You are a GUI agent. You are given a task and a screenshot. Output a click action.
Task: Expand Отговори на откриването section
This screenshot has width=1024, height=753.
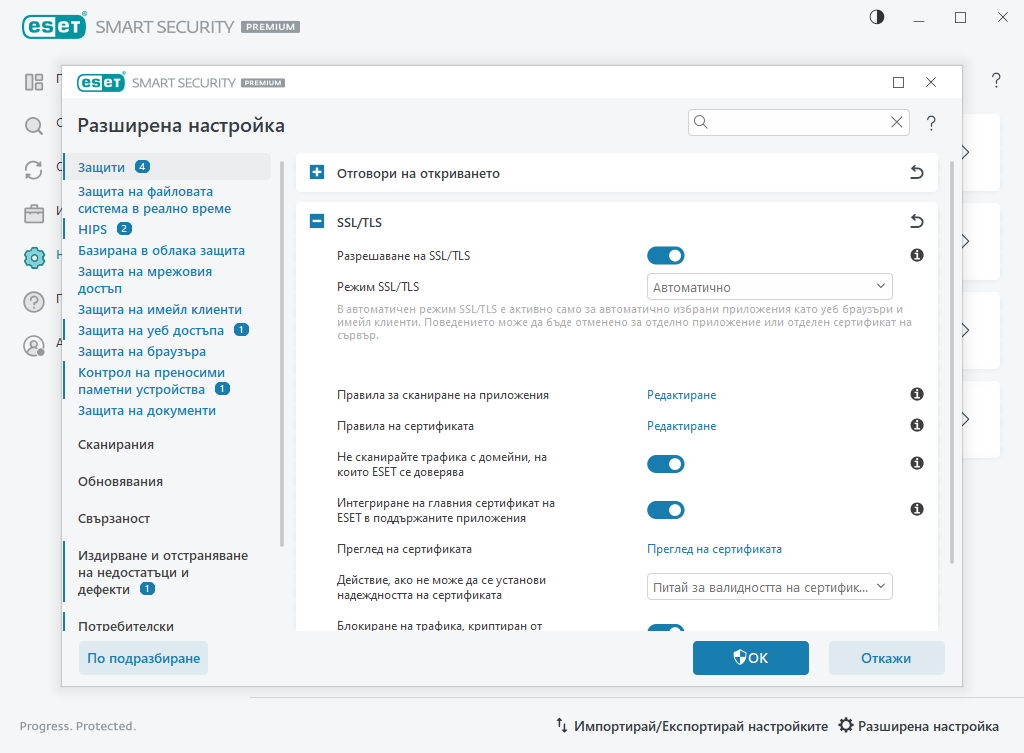[317, 172]
